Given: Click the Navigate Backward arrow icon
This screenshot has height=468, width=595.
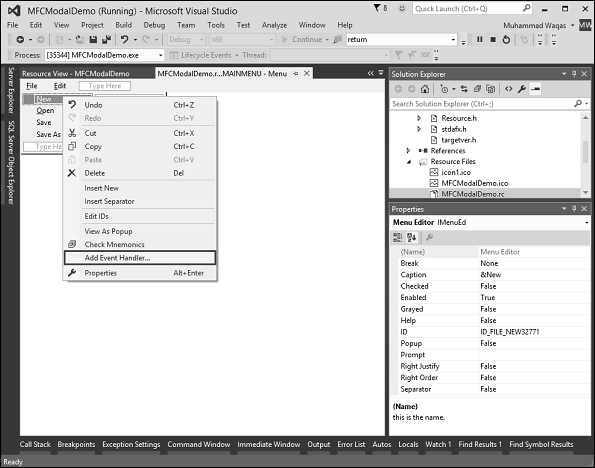Looking at the screenshot, I should click(20, 39).
